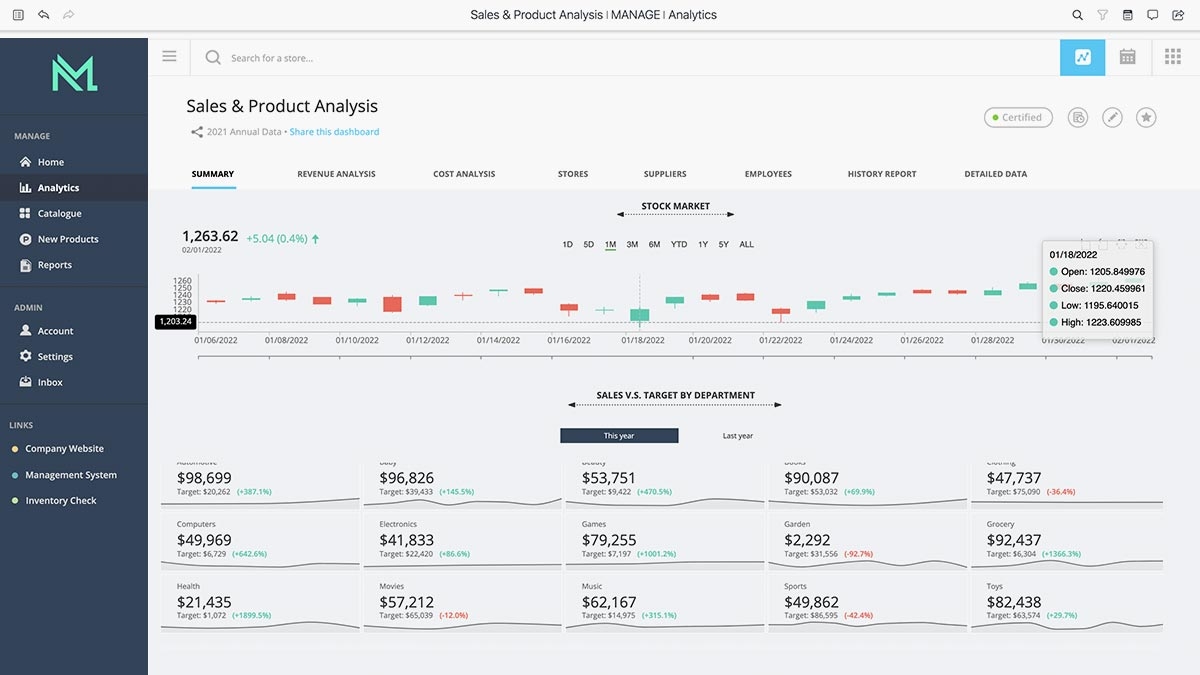Click the grid apps icon
The width and height of the screenshot is (1200, 675).
(1173, 57)
